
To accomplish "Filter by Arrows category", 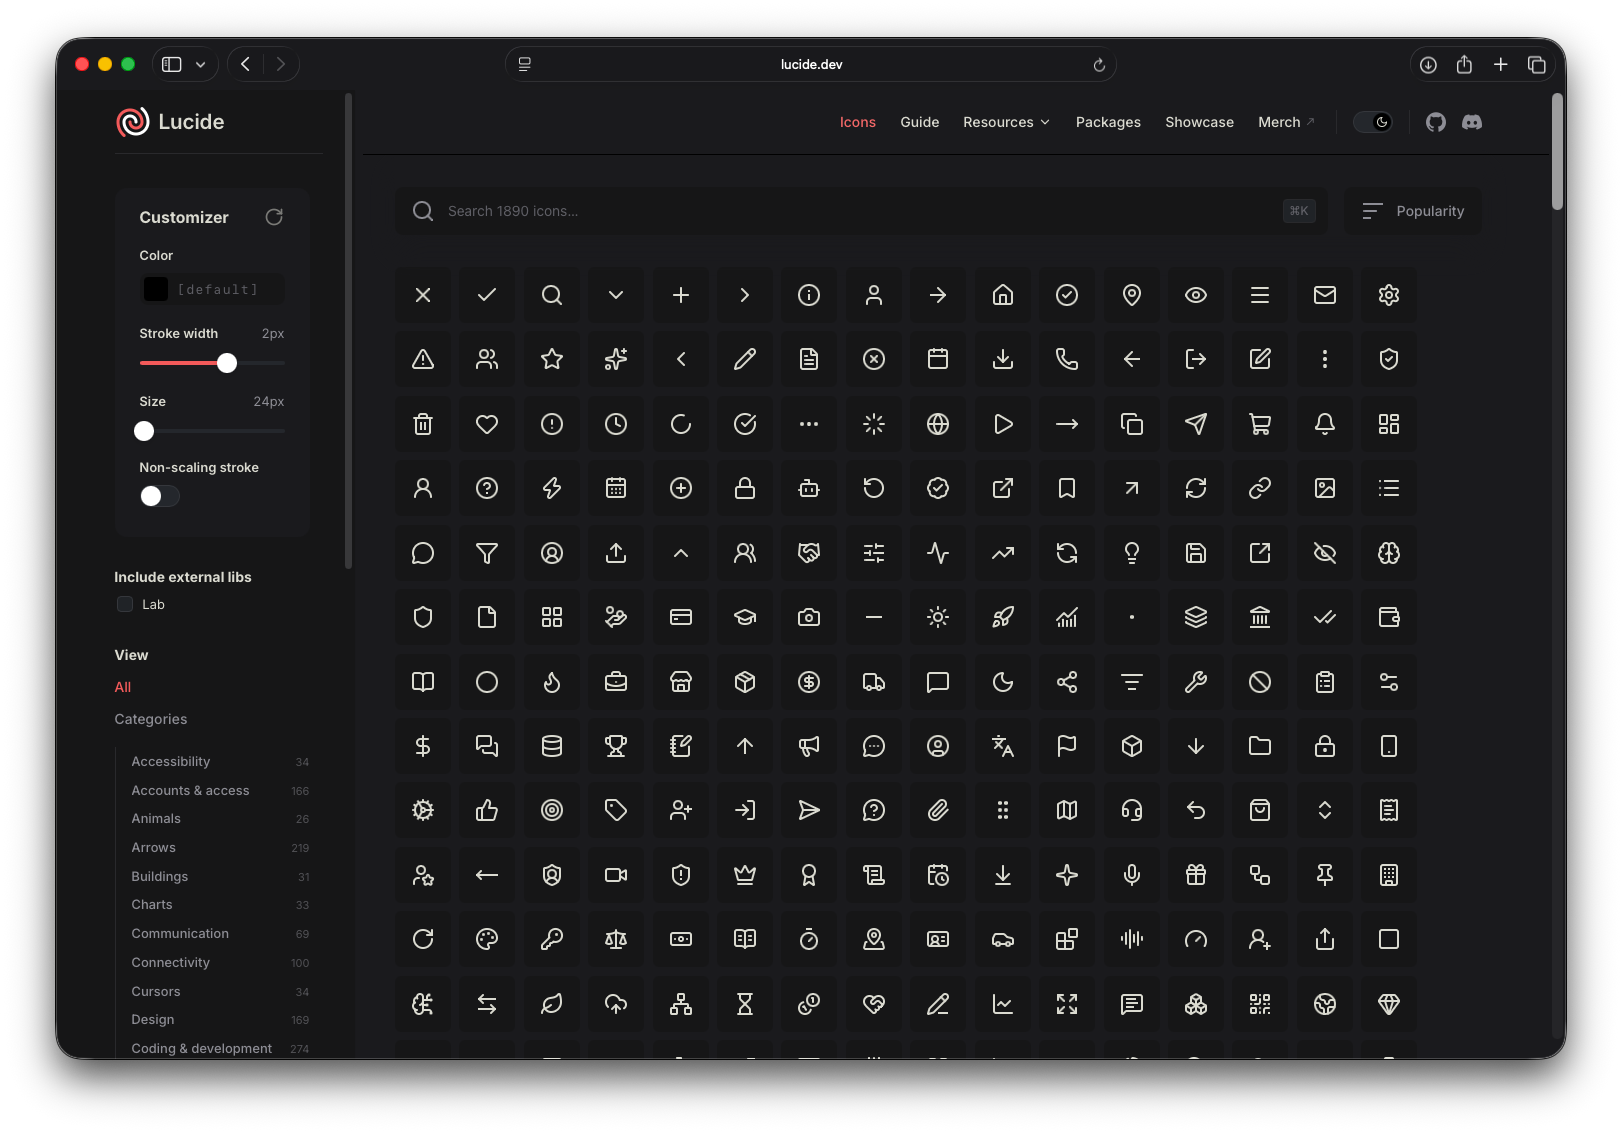I will 220,848.
